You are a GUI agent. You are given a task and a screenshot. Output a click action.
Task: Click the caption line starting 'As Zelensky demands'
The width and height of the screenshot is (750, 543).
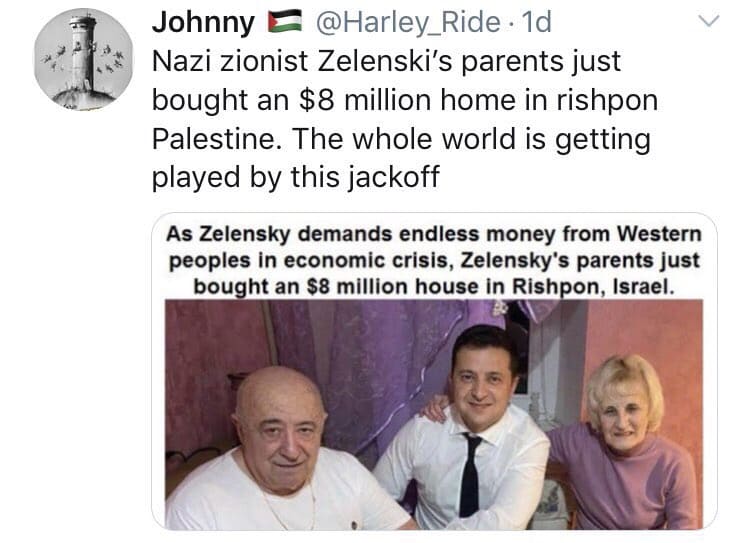pos(434,234)
